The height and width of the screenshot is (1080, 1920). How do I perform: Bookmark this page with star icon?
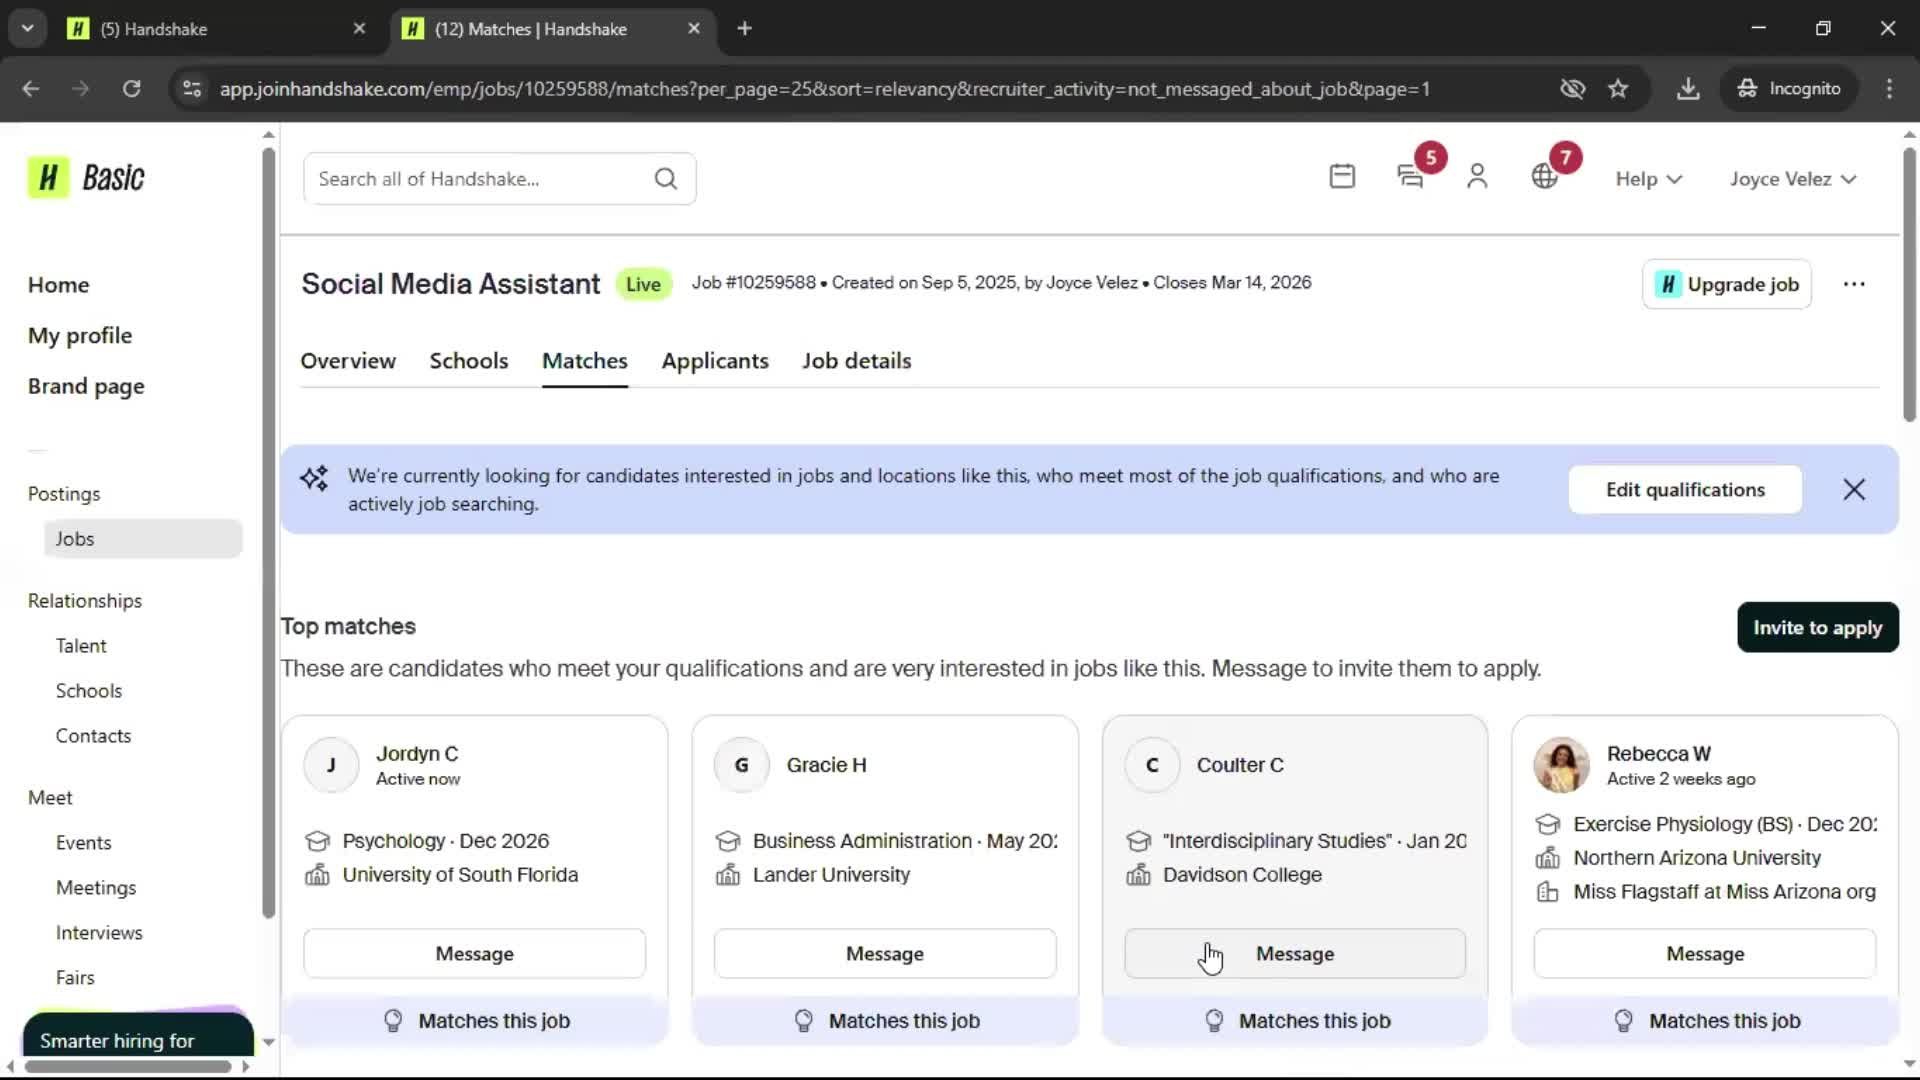tap(1618, 89)
